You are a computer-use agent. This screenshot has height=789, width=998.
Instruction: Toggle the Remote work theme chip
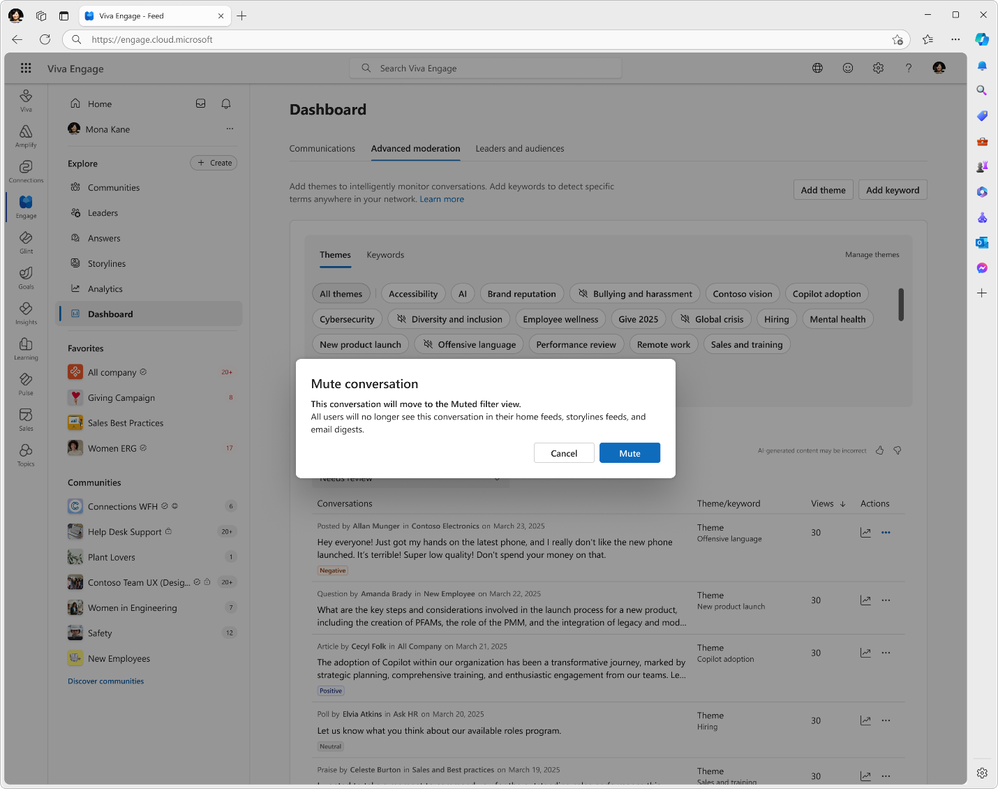click(x=663, y=345)
